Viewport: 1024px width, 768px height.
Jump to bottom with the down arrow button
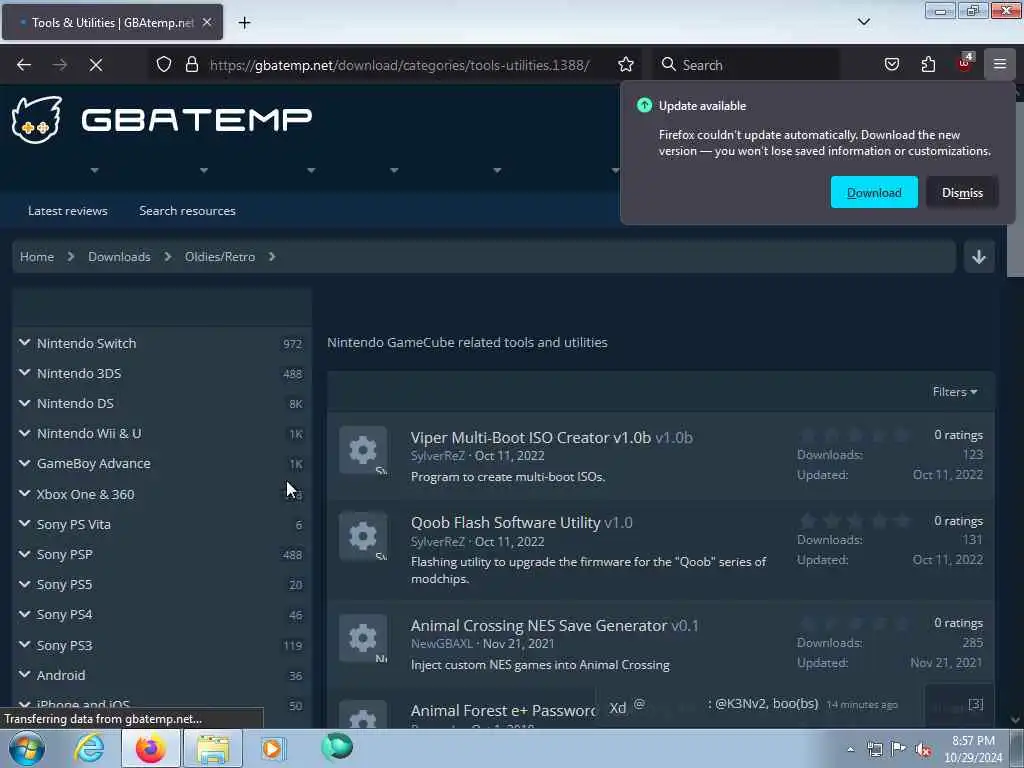tap(978, 257)
